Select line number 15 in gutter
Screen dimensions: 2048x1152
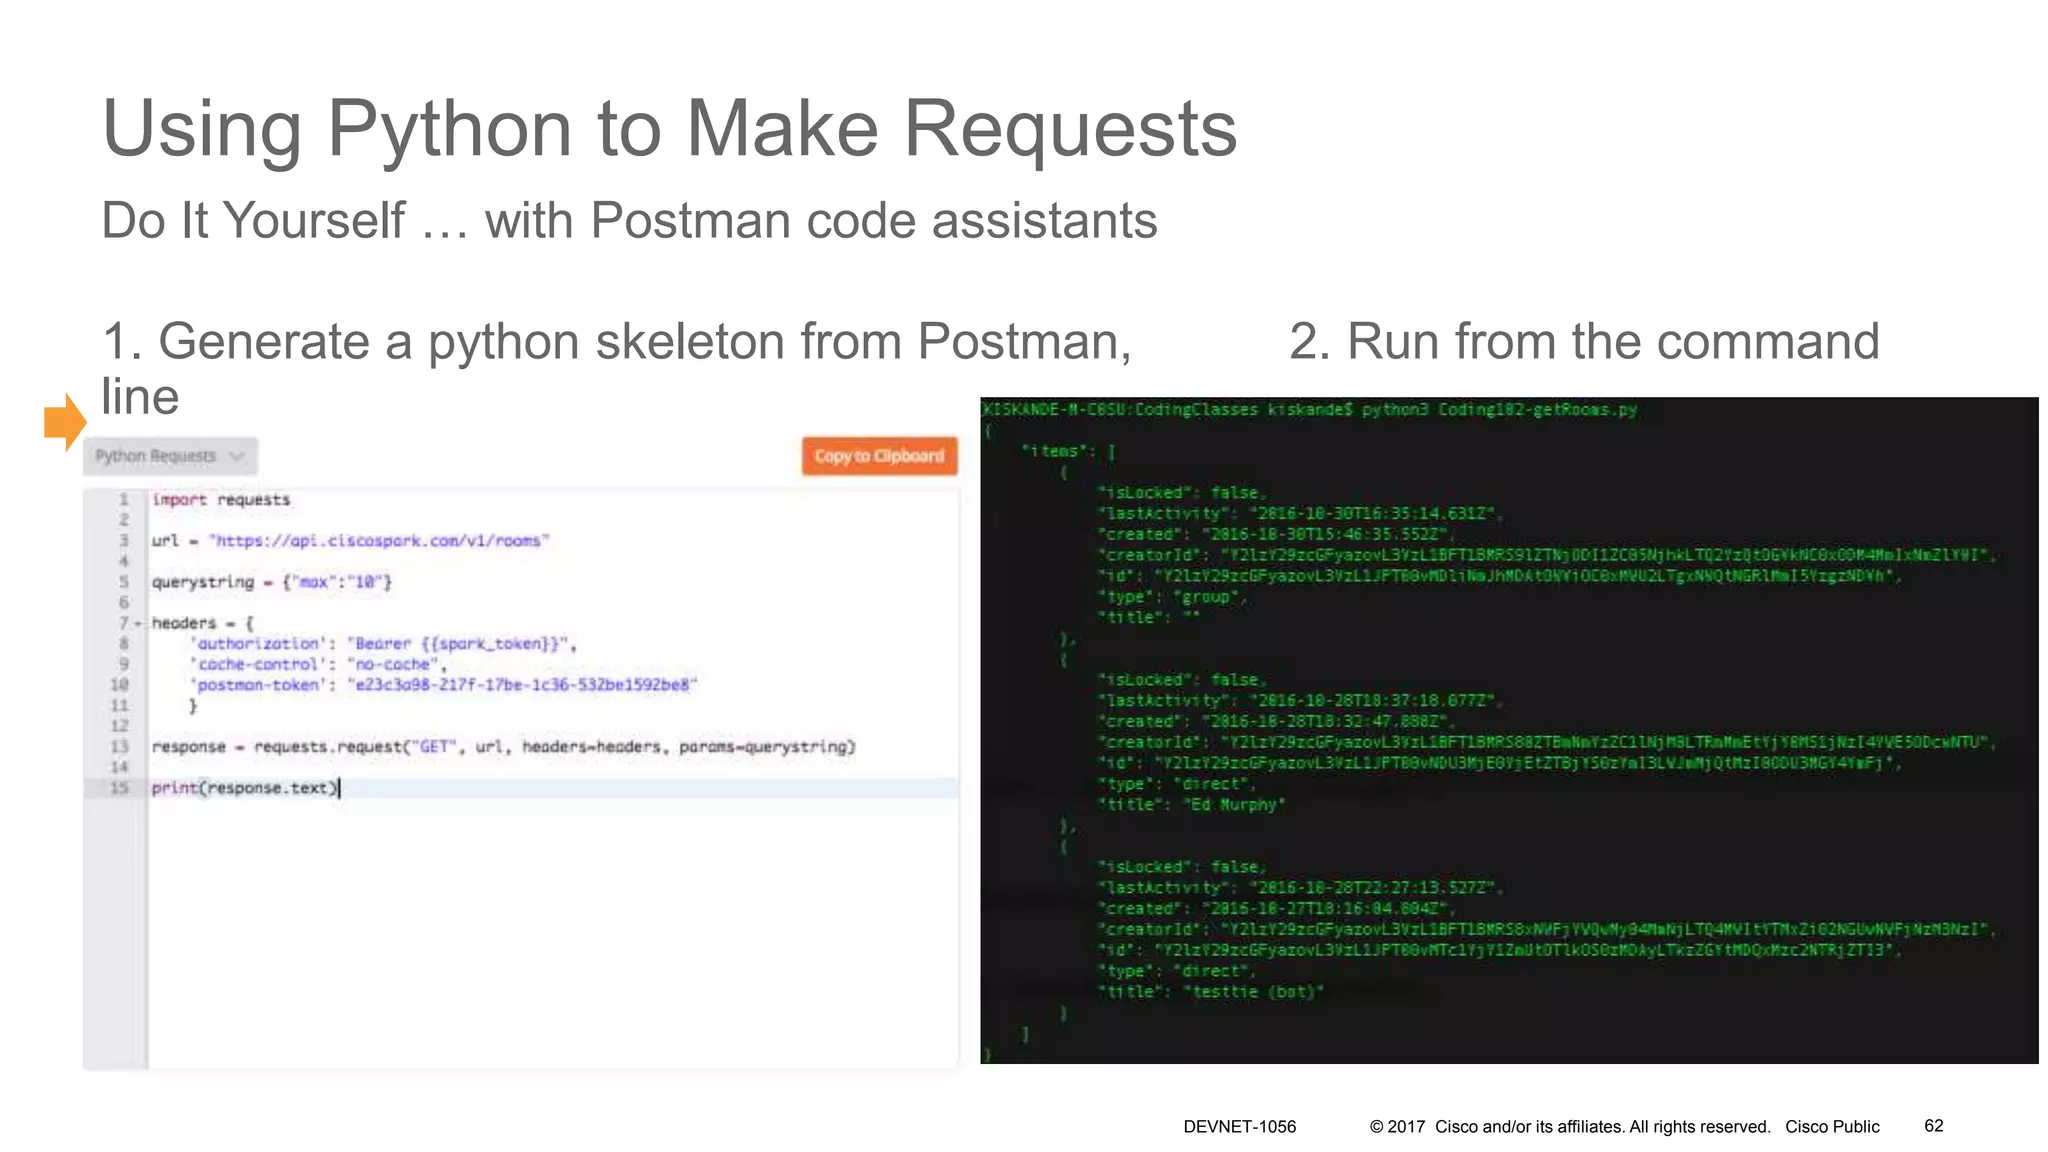(x=120, y=788)
